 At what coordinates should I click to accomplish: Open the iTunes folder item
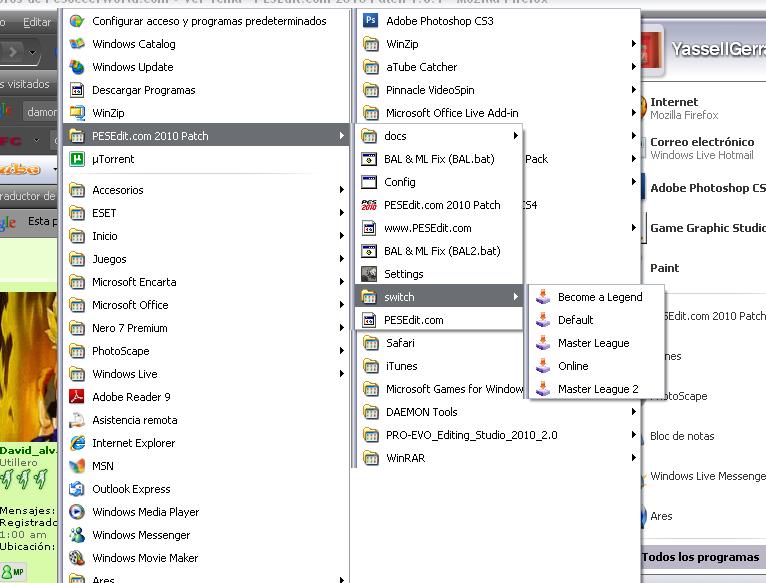pos(441,366)
